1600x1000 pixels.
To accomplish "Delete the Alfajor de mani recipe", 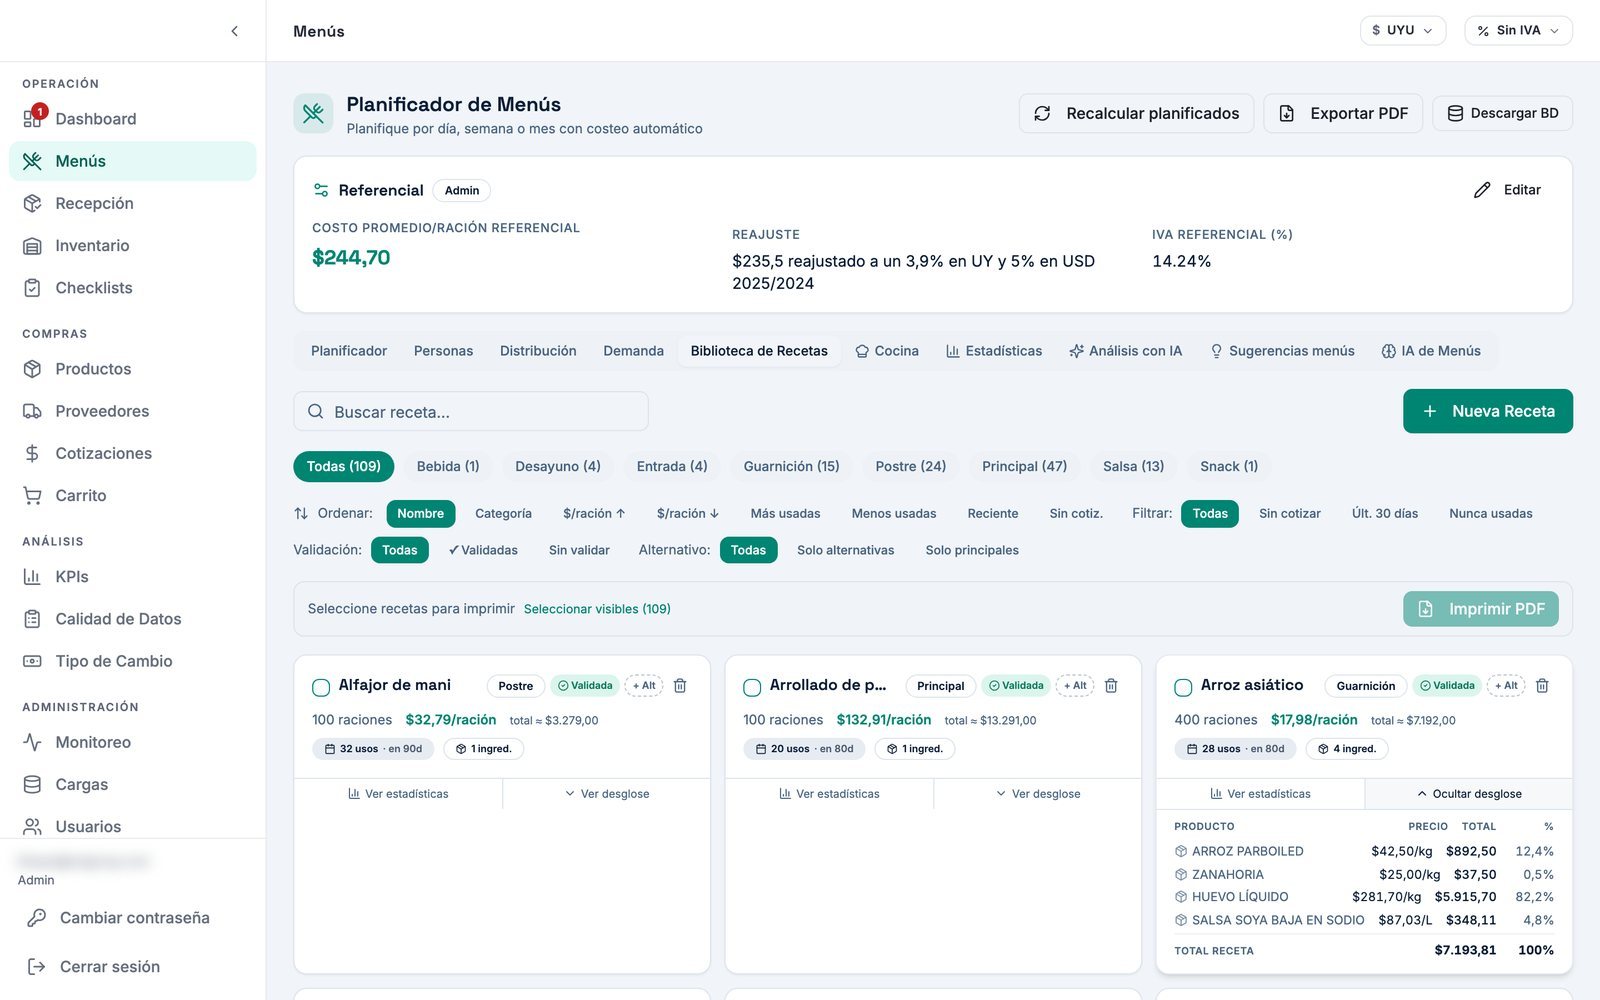I will [680, 686].
